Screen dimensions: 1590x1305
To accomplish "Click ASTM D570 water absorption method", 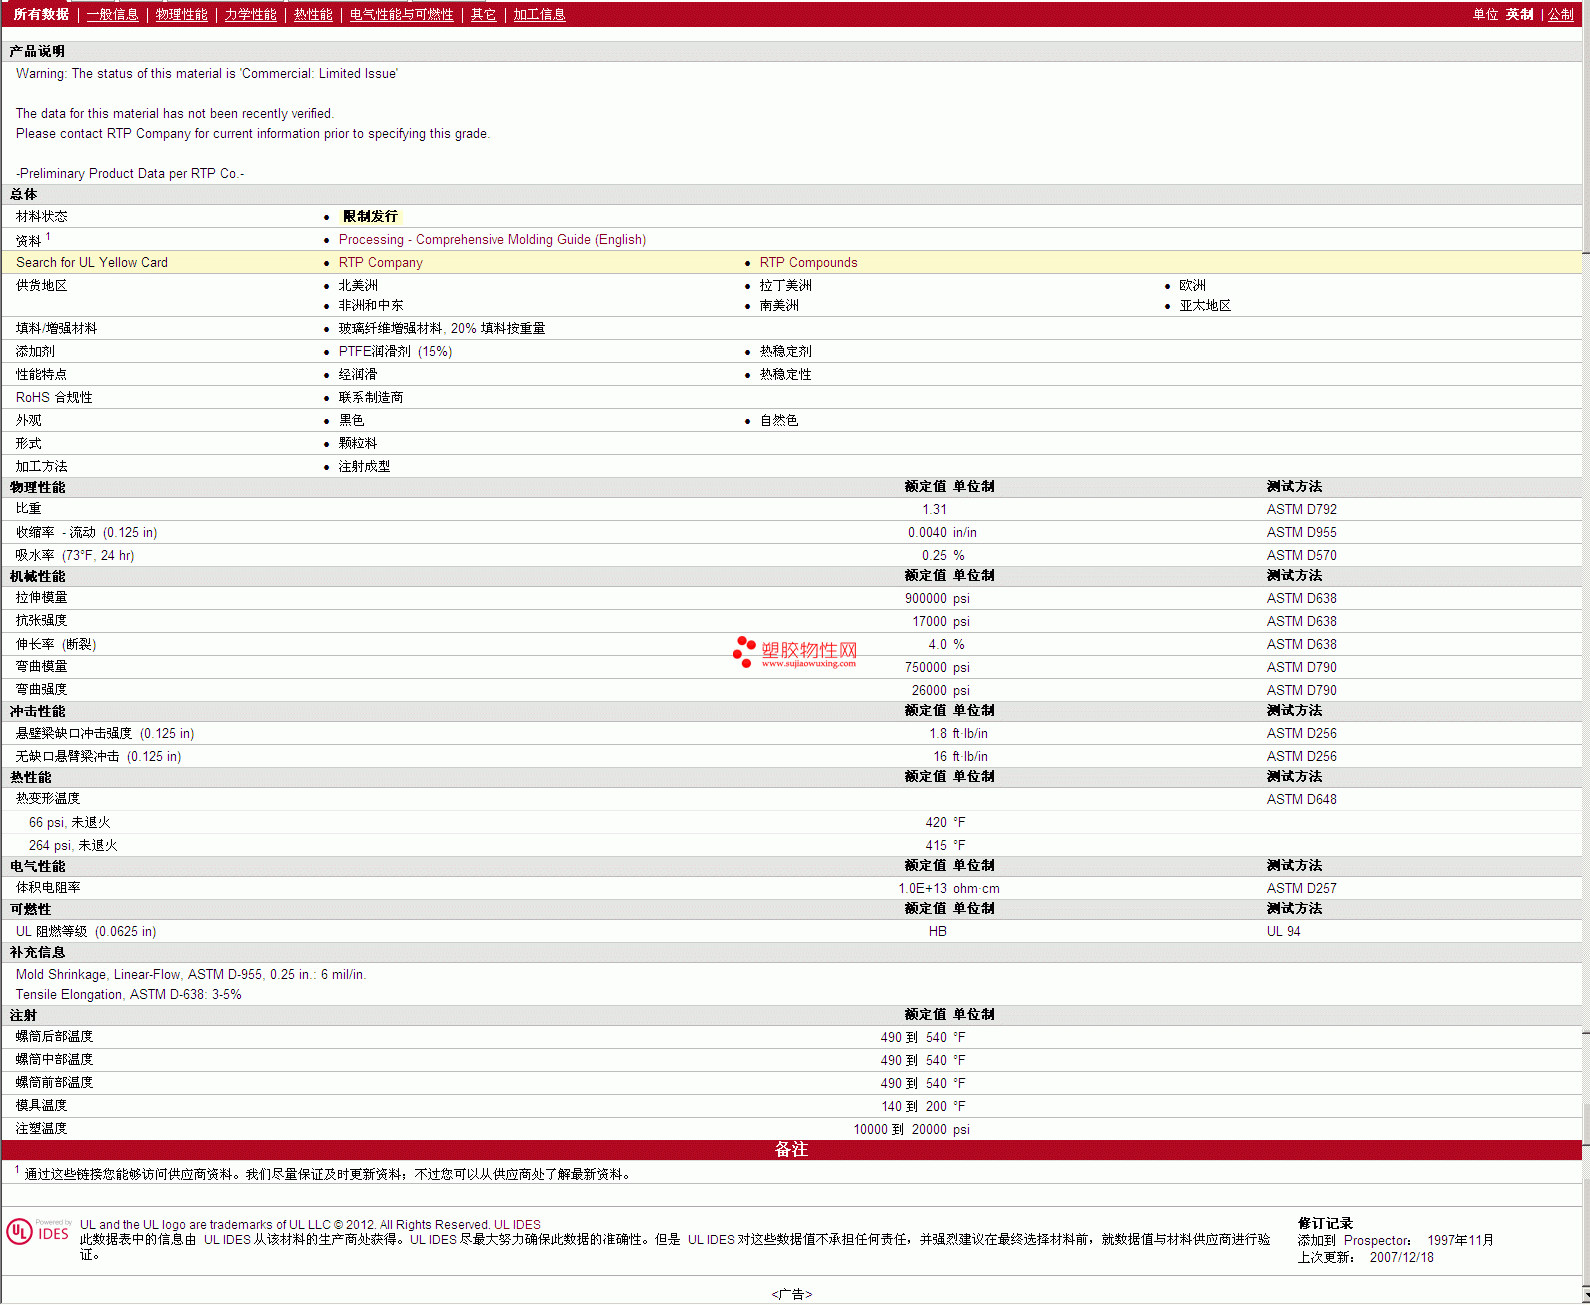I will pyautogui.click(x=1301, y=555).
